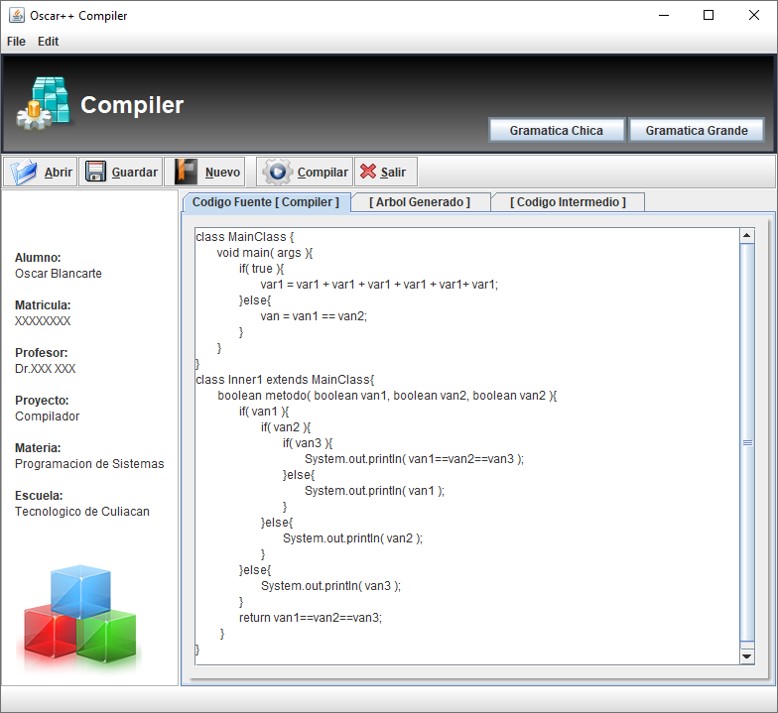Click the vertical scrollbar thumb in editor
The image size is (778, 713).
click(747, 442)
